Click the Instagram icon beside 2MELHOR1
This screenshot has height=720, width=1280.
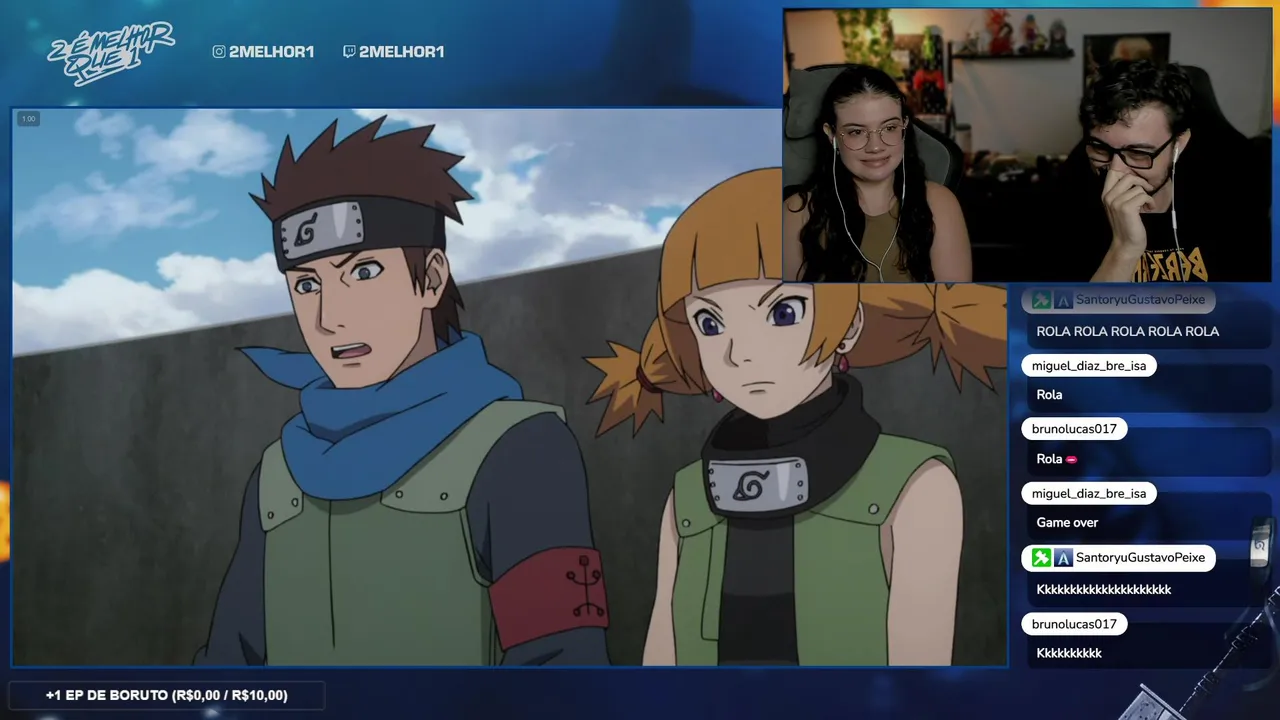tap(219, 51)
